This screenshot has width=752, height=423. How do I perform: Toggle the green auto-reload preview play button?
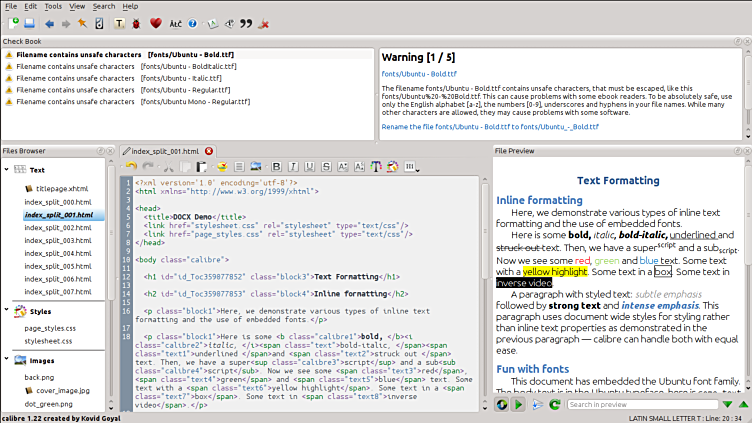click(x=518, y=404)
